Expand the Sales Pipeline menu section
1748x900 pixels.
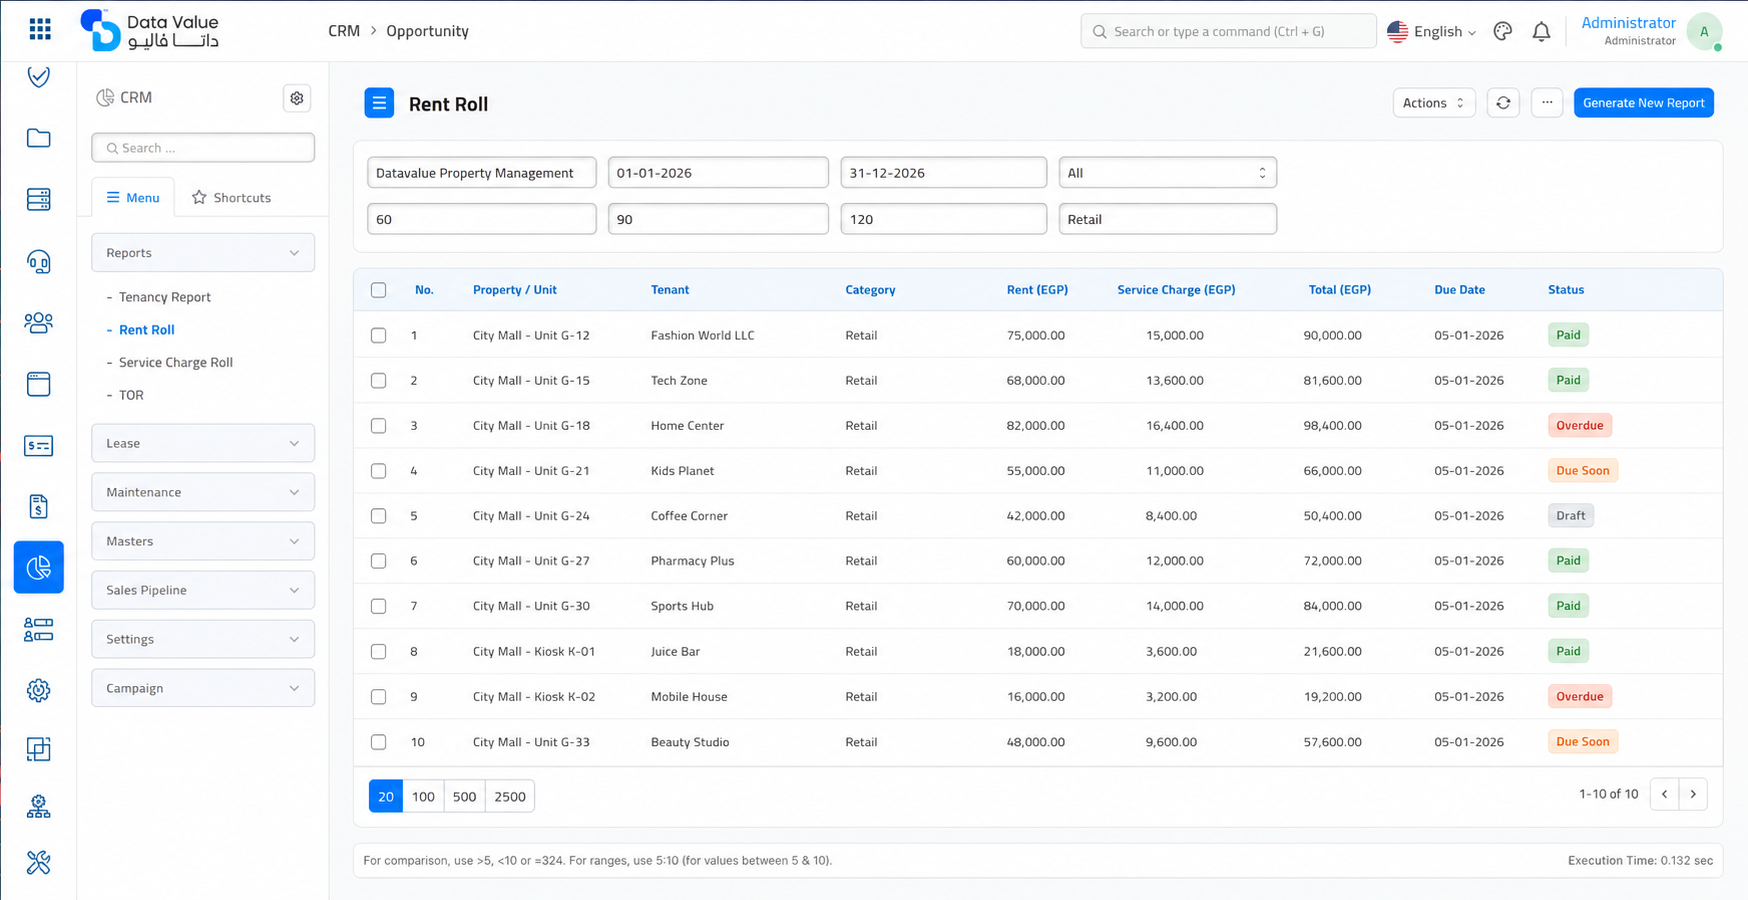click(203, 590)
